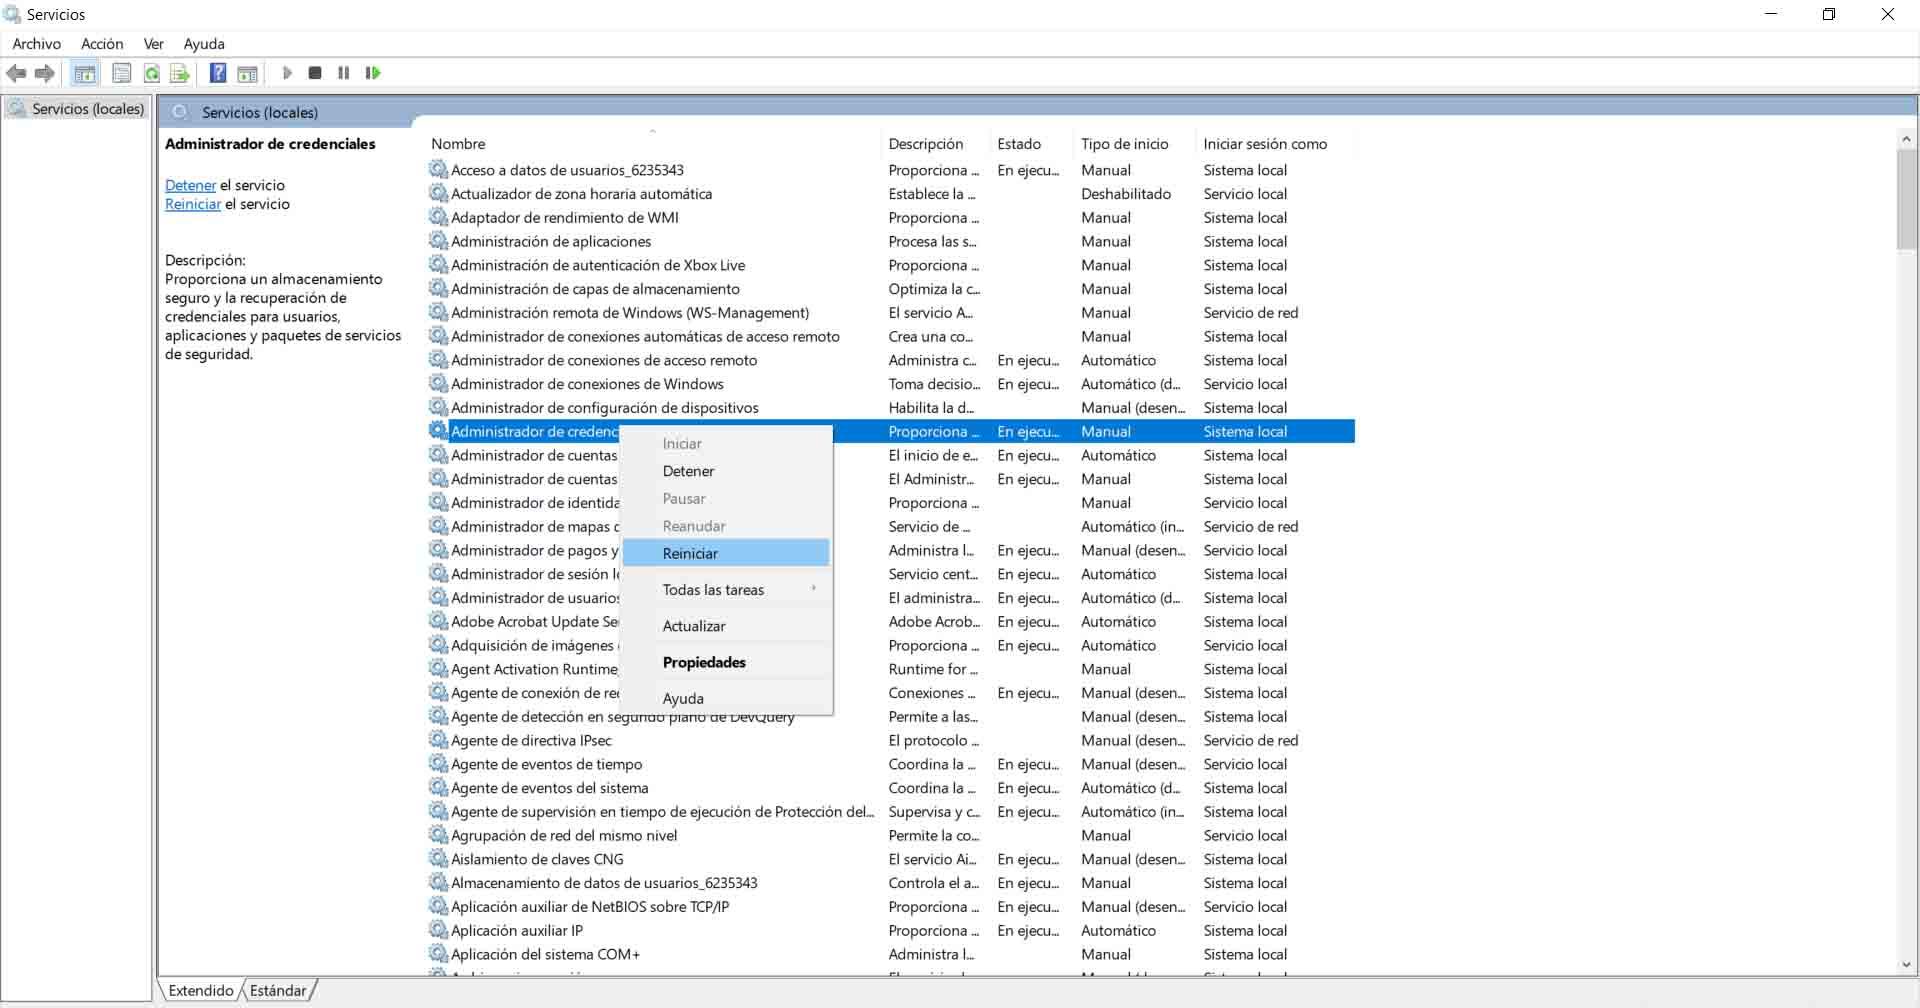Click the vertical scrollbar thumb
The width and height of the screenshot is (1920, 1008).
click(x=1907, y=199)
